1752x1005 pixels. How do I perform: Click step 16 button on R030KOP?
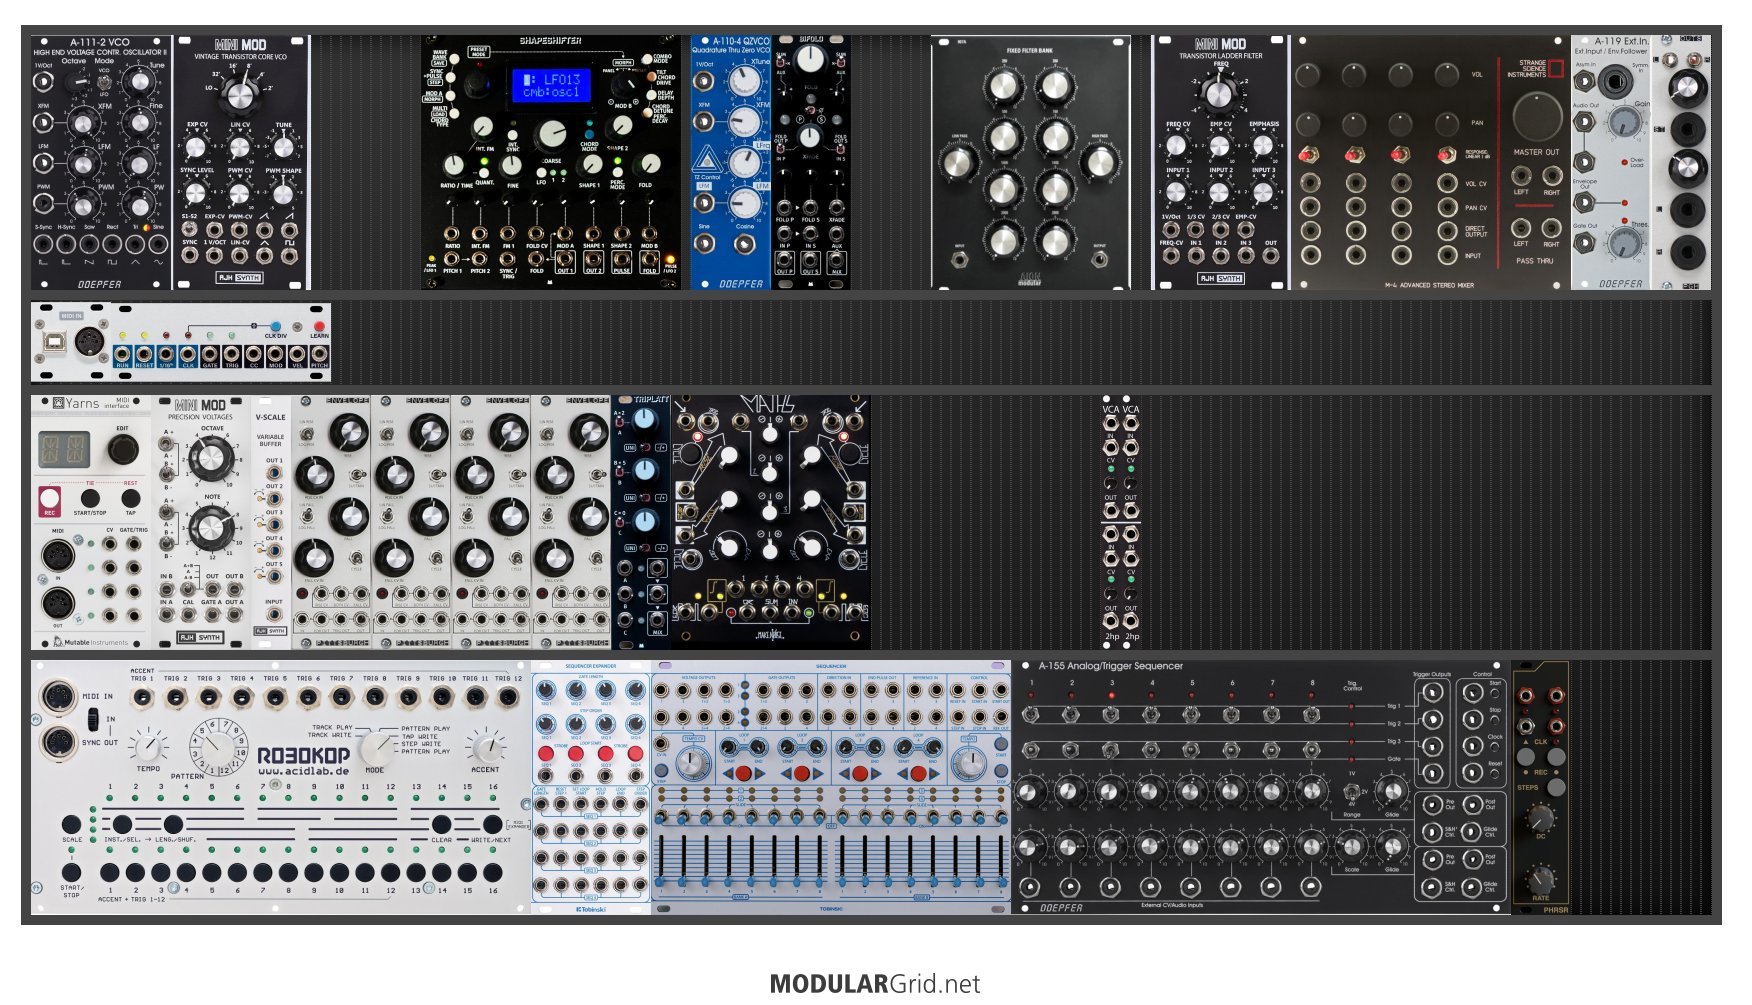click(x=491, y=873)
